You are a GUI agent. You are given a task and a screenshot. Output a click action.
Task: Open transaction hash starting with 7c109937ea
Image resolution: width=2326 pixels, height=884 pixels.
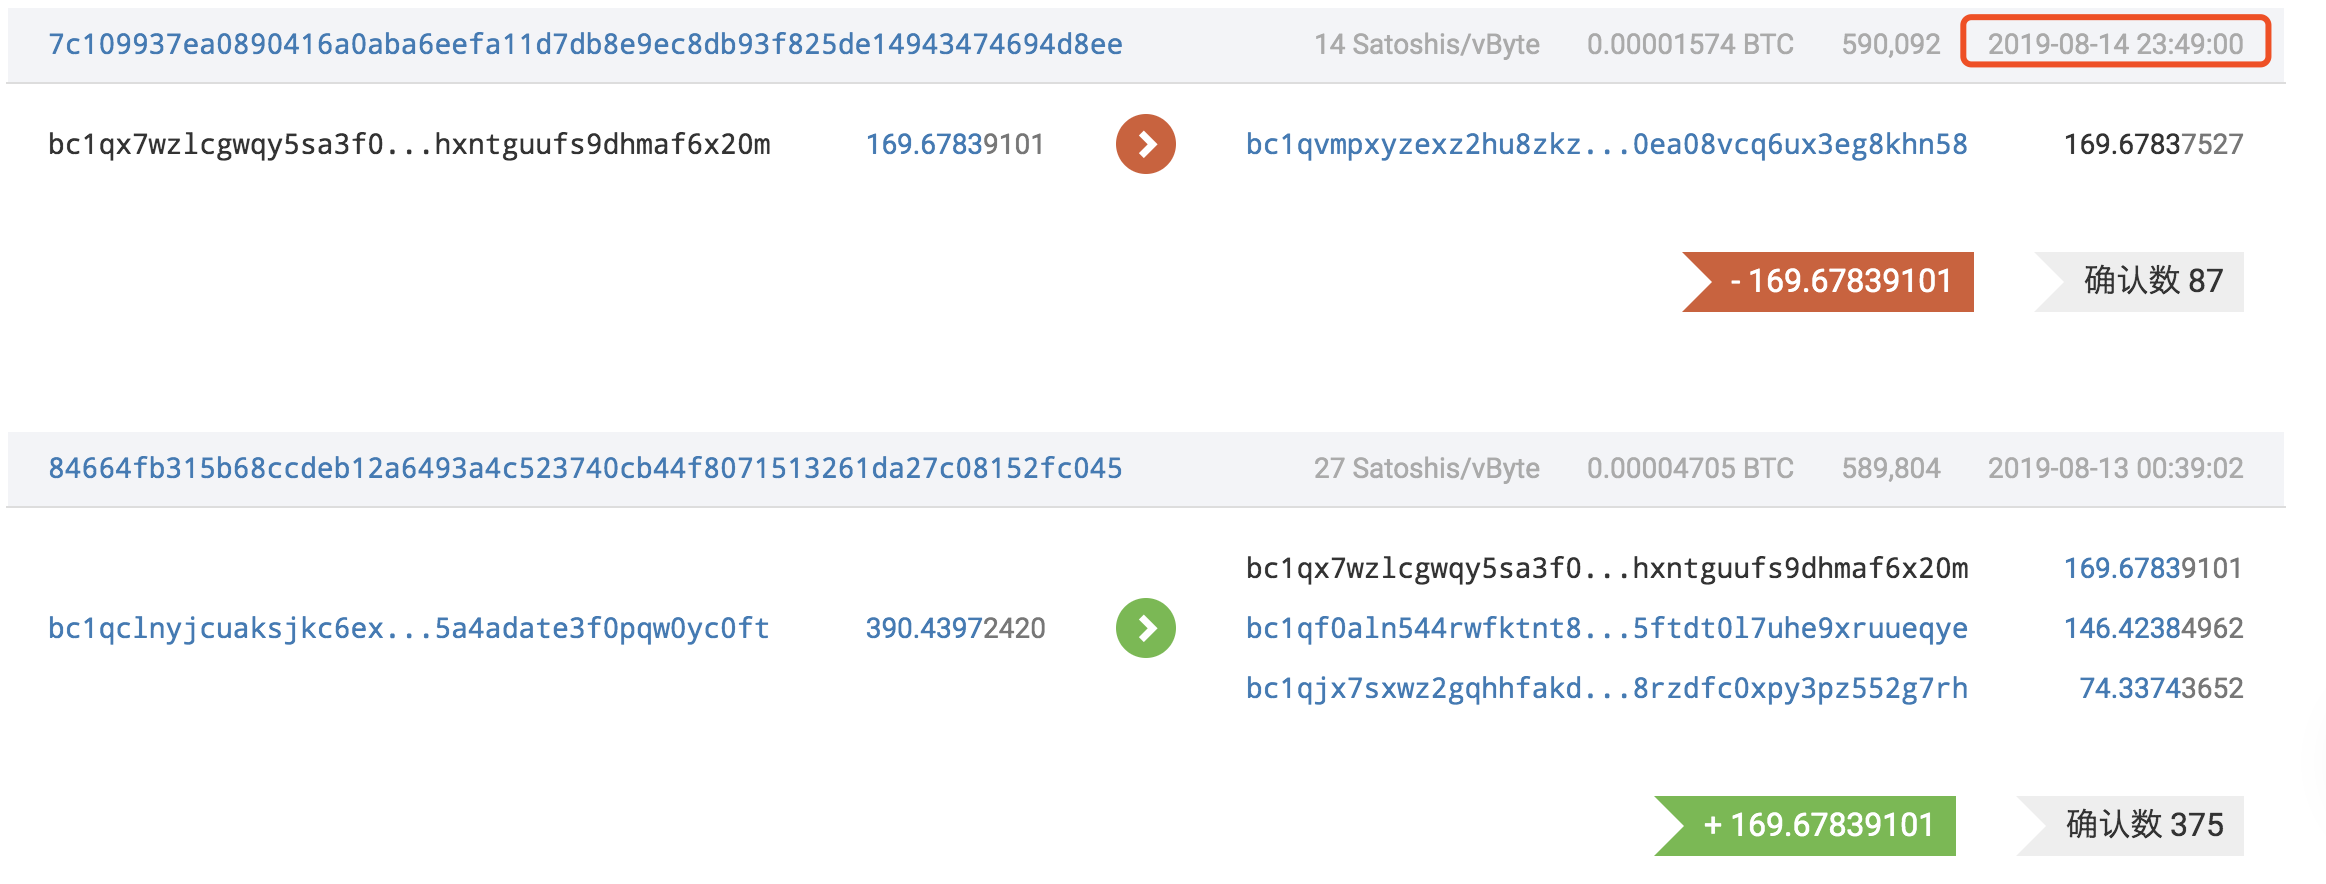[585, 44]
